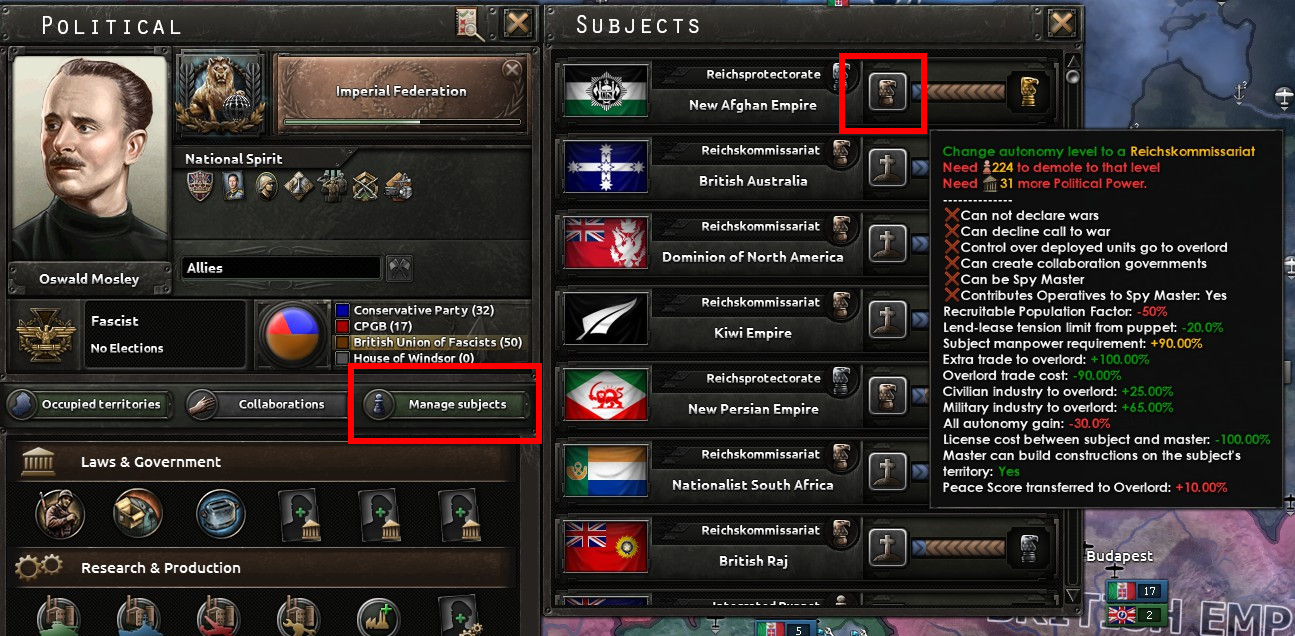Open the Manage subjects menu

pyautogui.click(x=445, y=404)
